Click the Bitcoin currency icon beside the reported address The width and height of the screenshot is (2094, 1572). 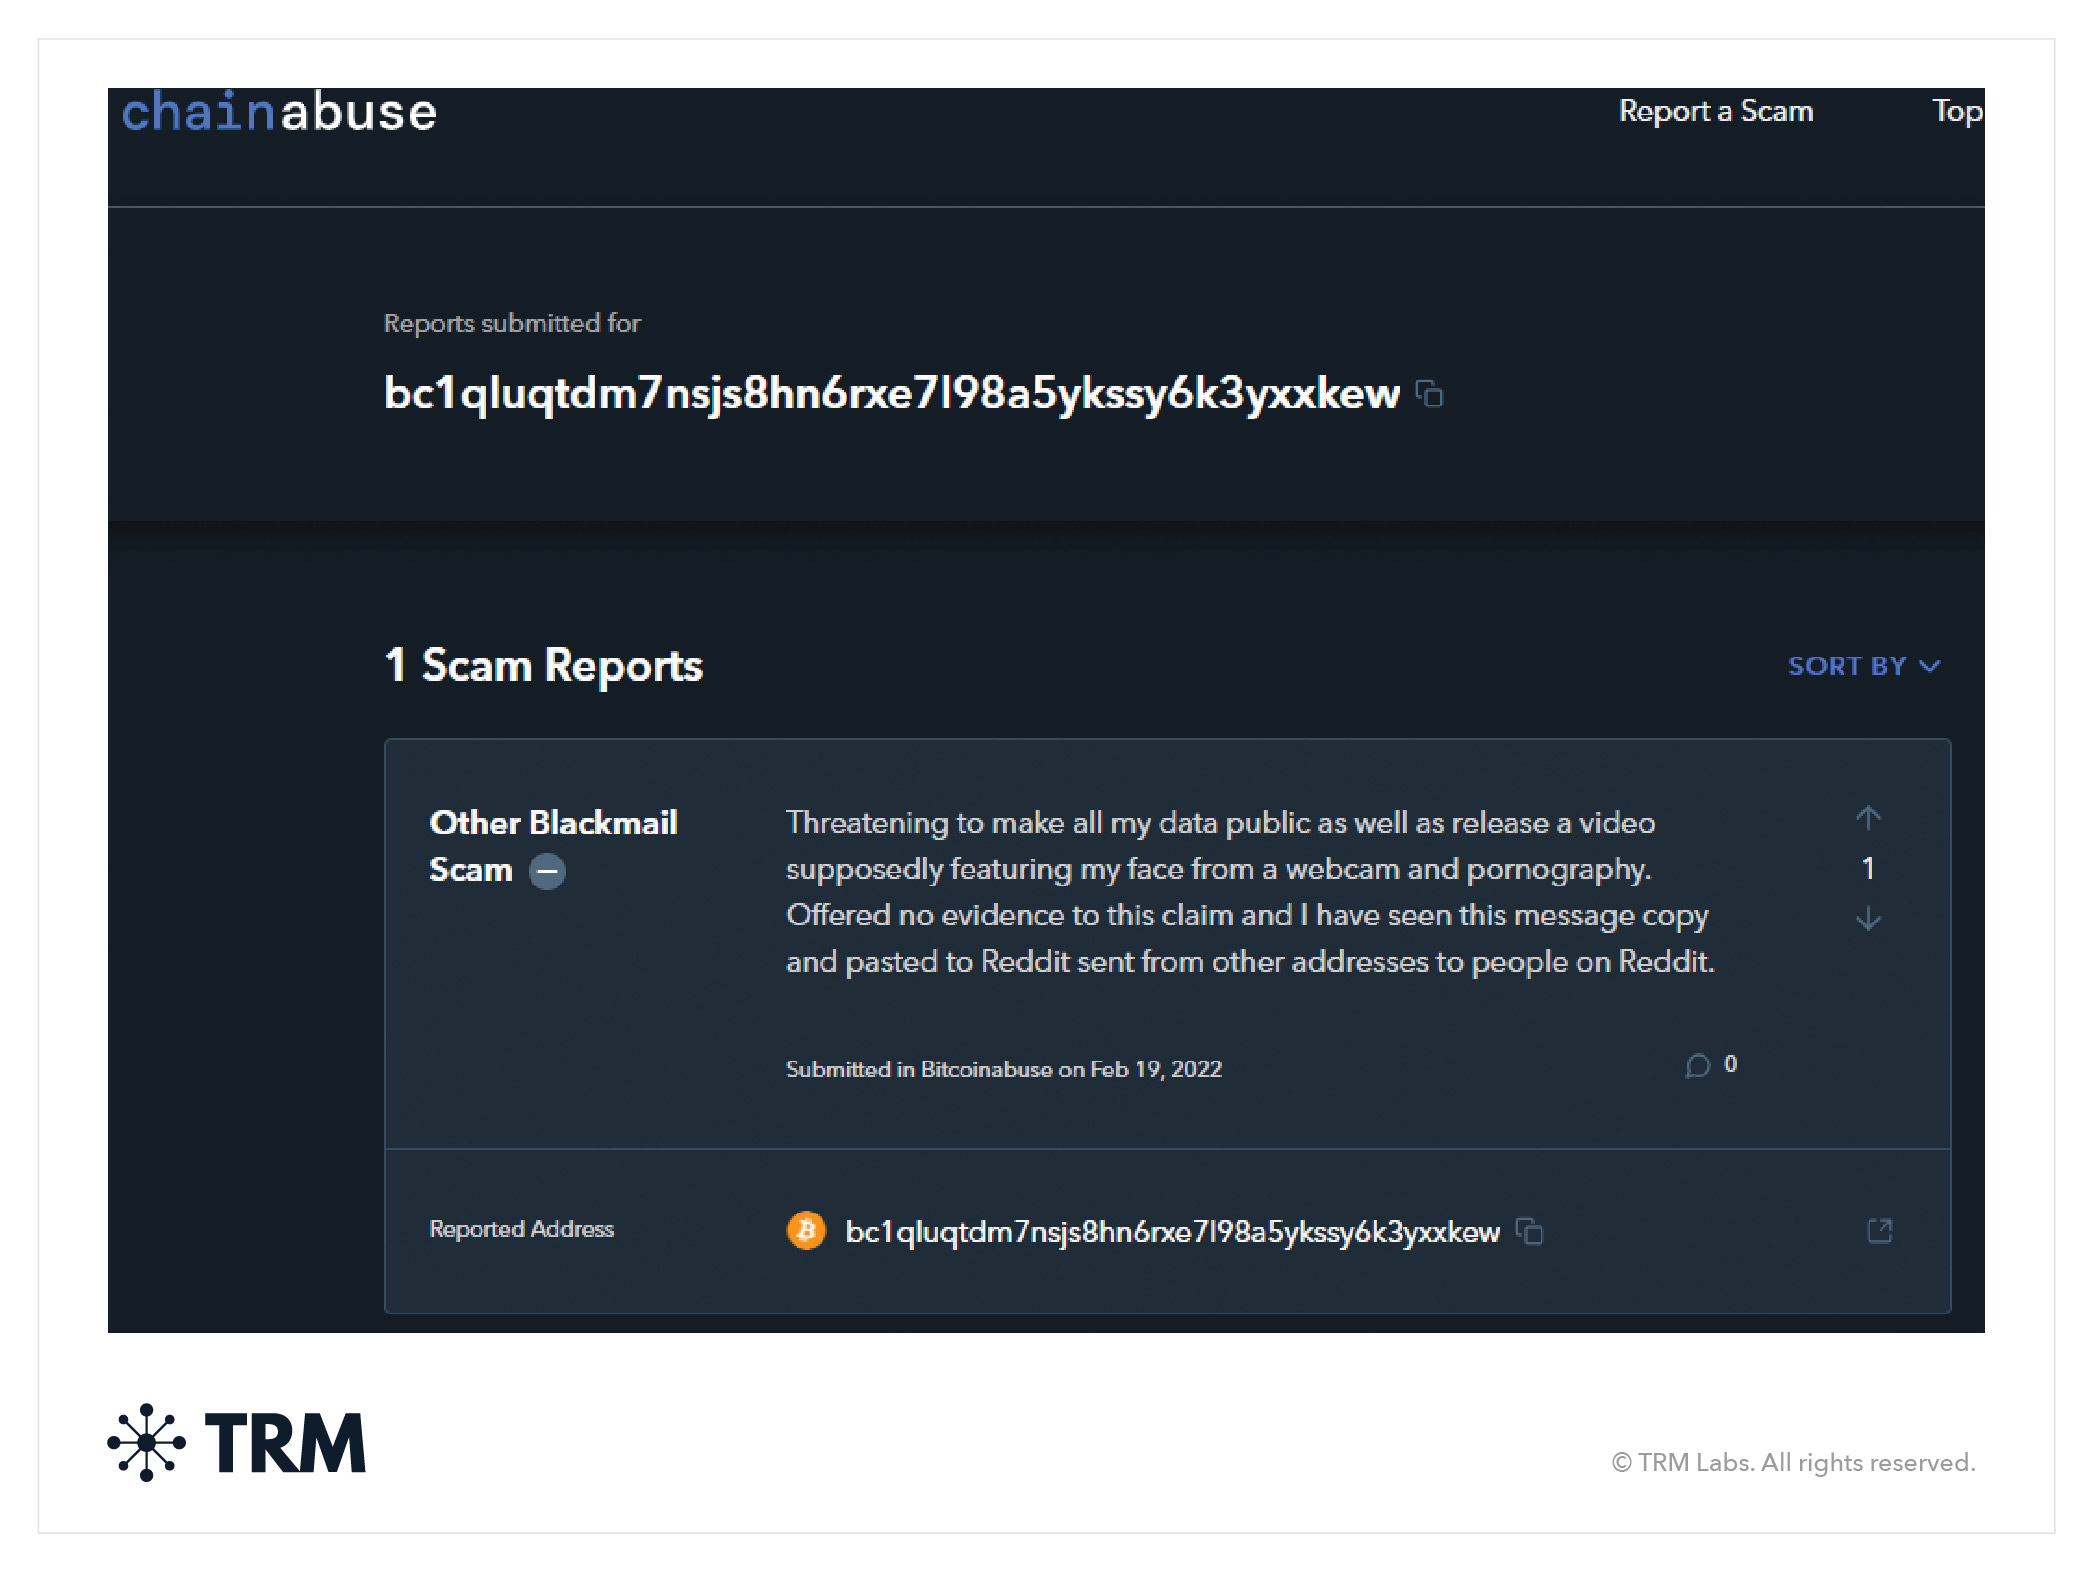[807, 1232]
